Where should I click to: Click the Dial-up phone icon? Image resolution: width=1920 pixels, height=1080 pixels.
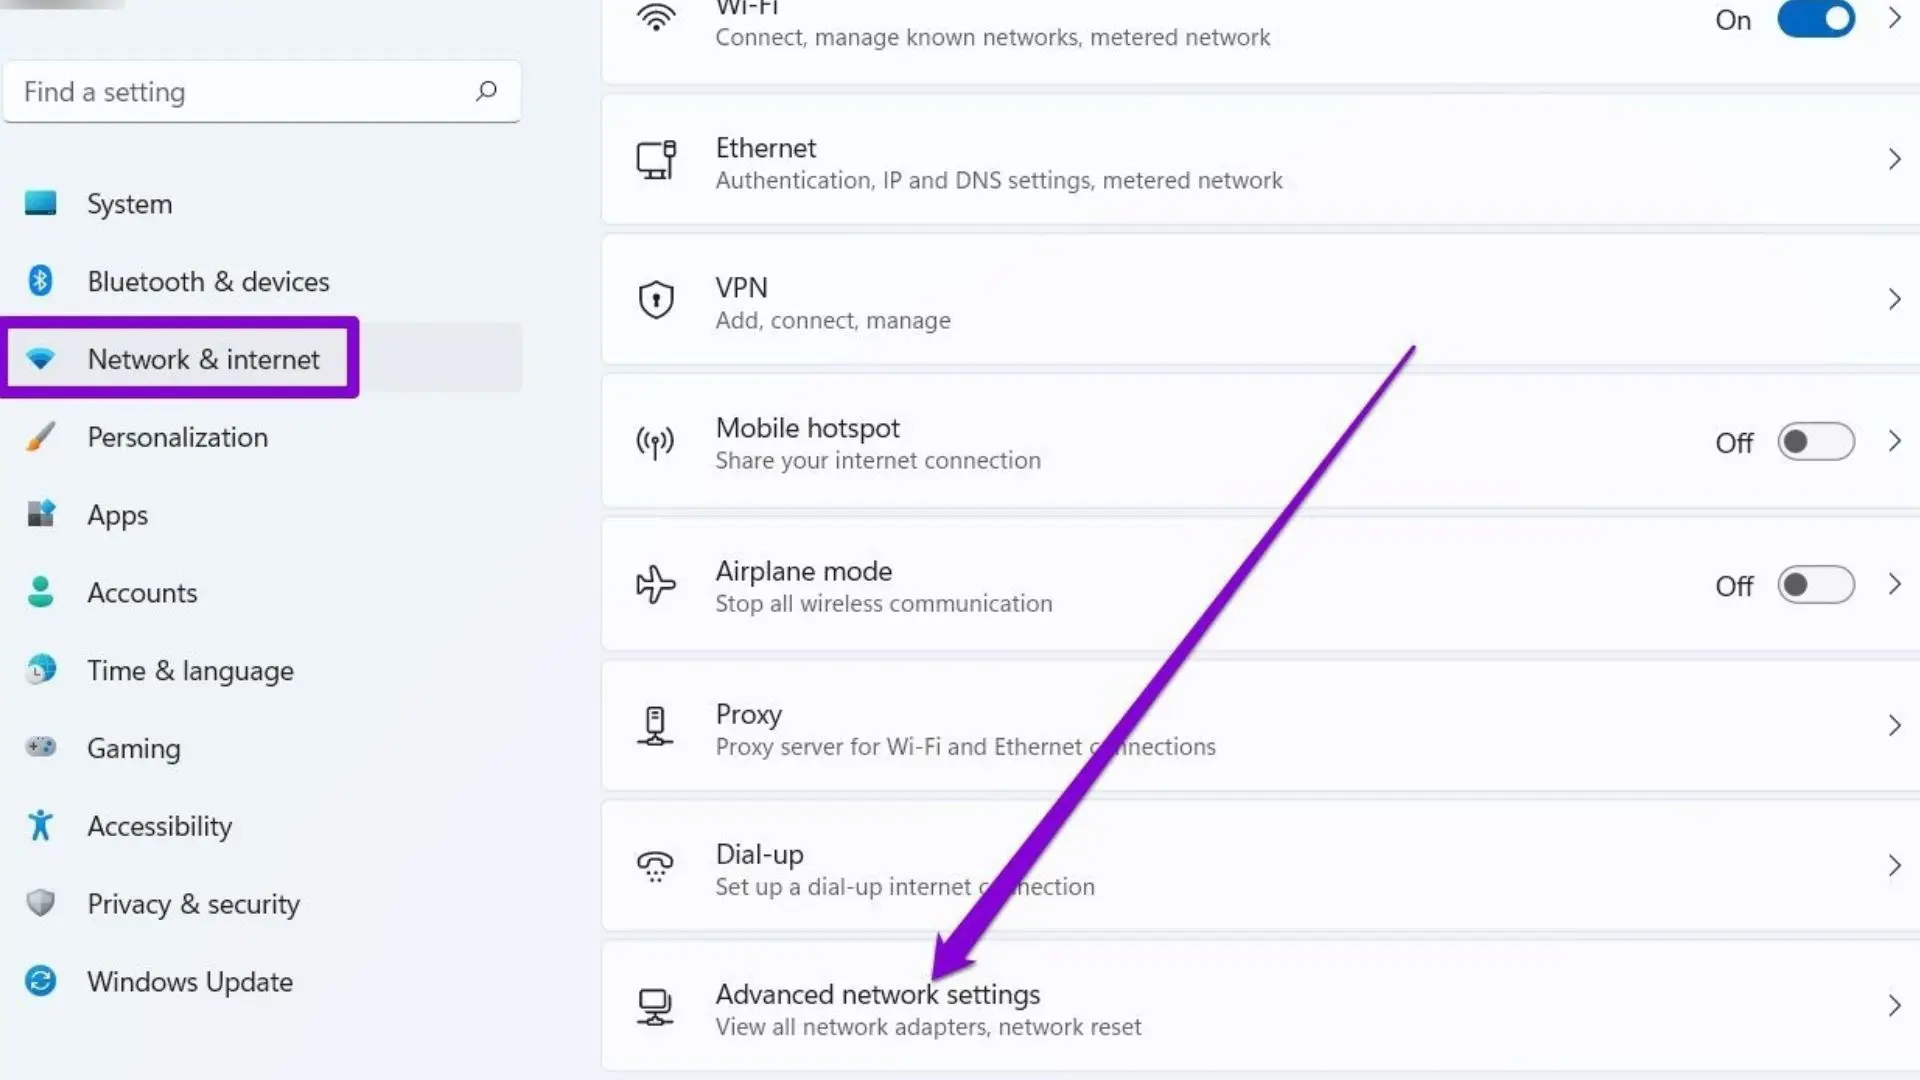656,866
